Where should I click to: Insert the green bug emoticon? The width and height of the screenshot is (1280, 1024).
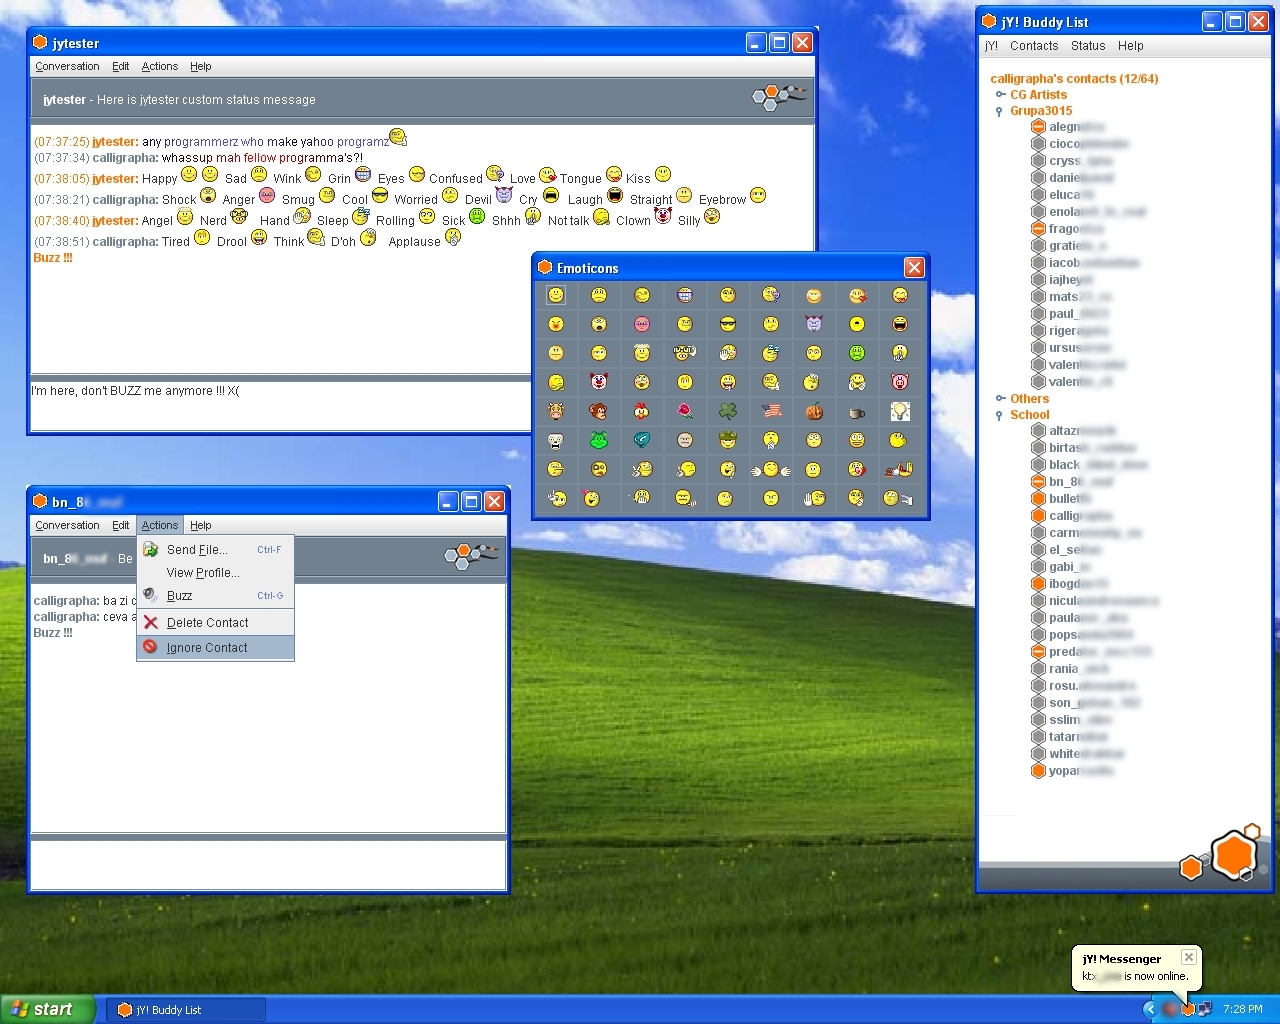599,440
